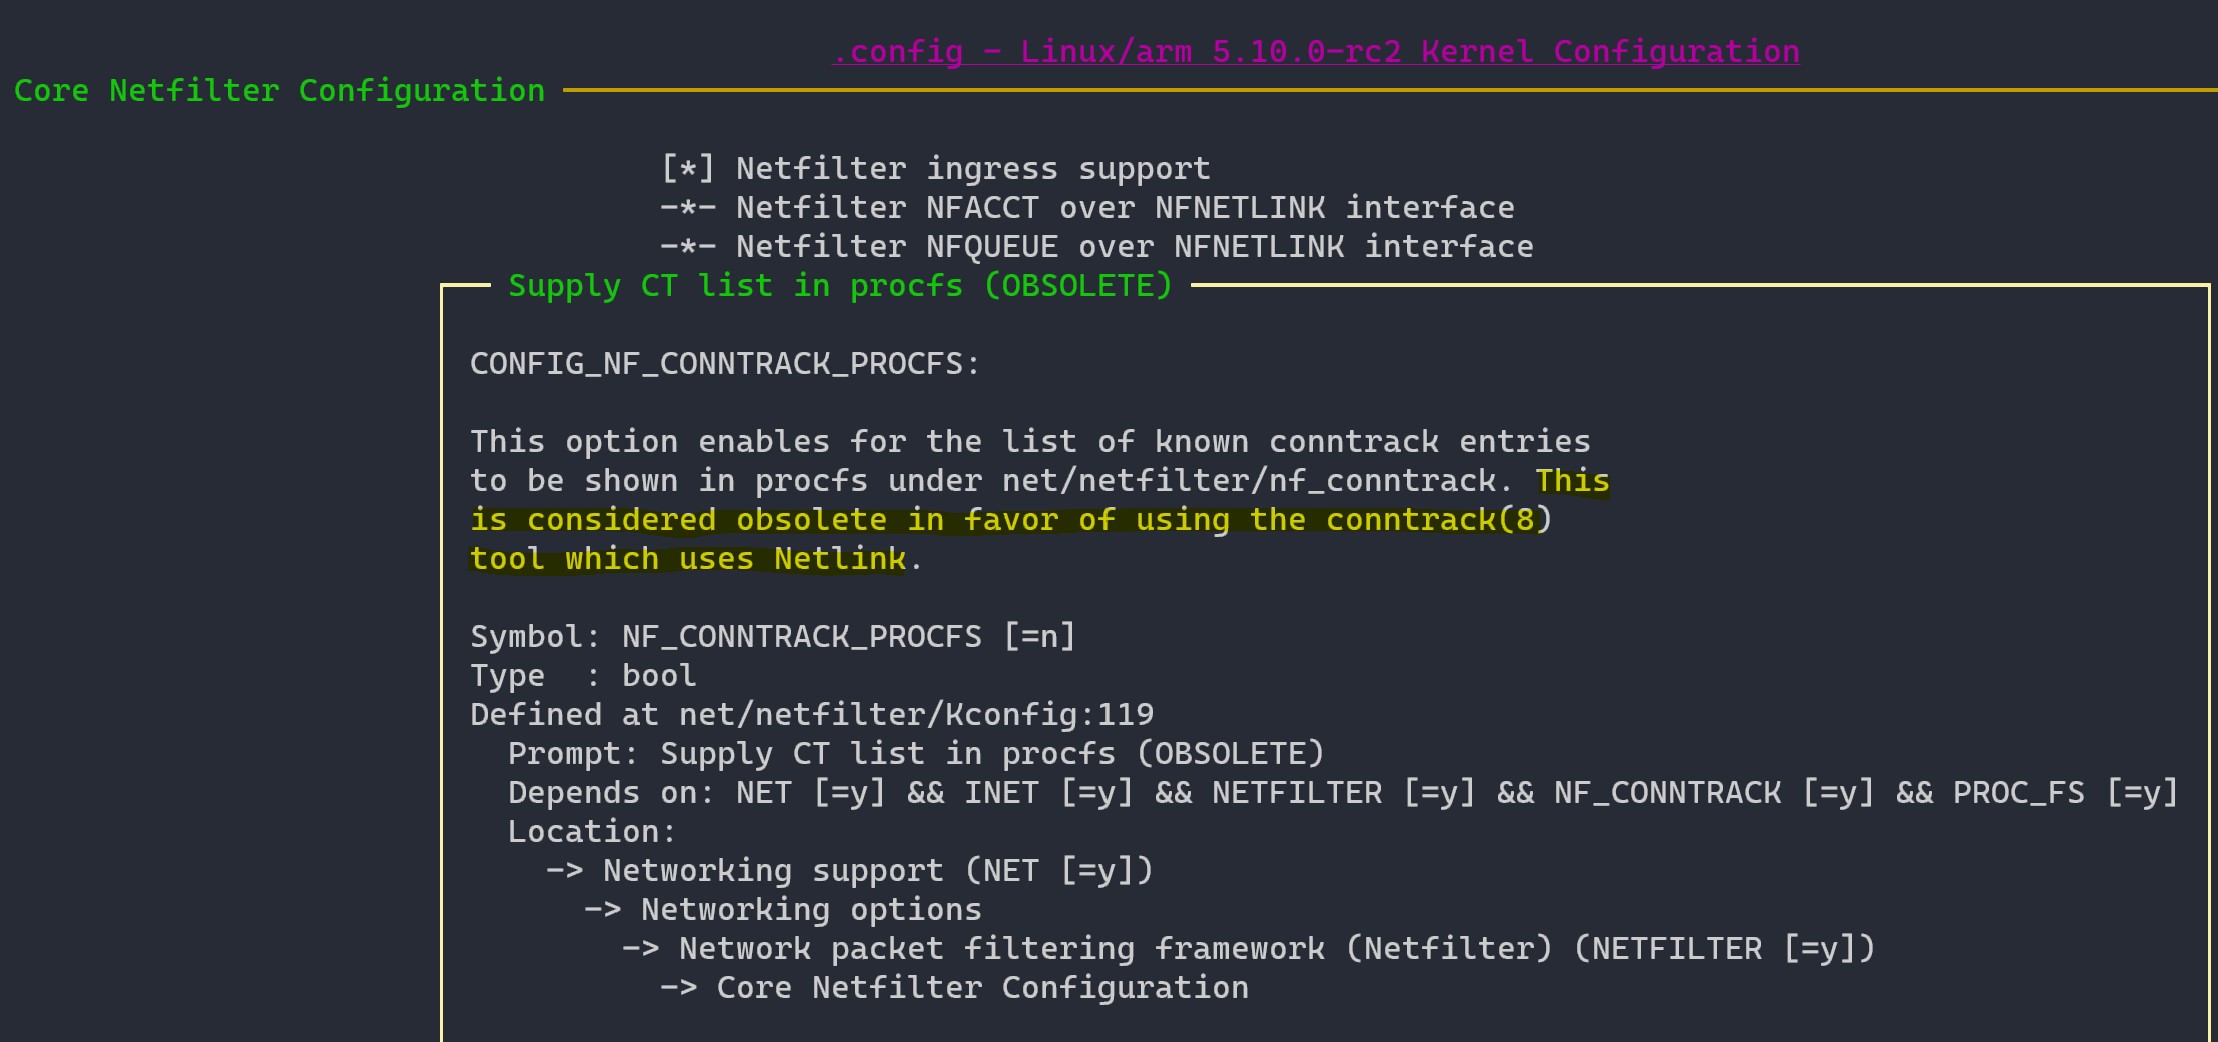Toggle Netfilter NFQUEUE over NFNETLINK interface

tap(1097, 246)
